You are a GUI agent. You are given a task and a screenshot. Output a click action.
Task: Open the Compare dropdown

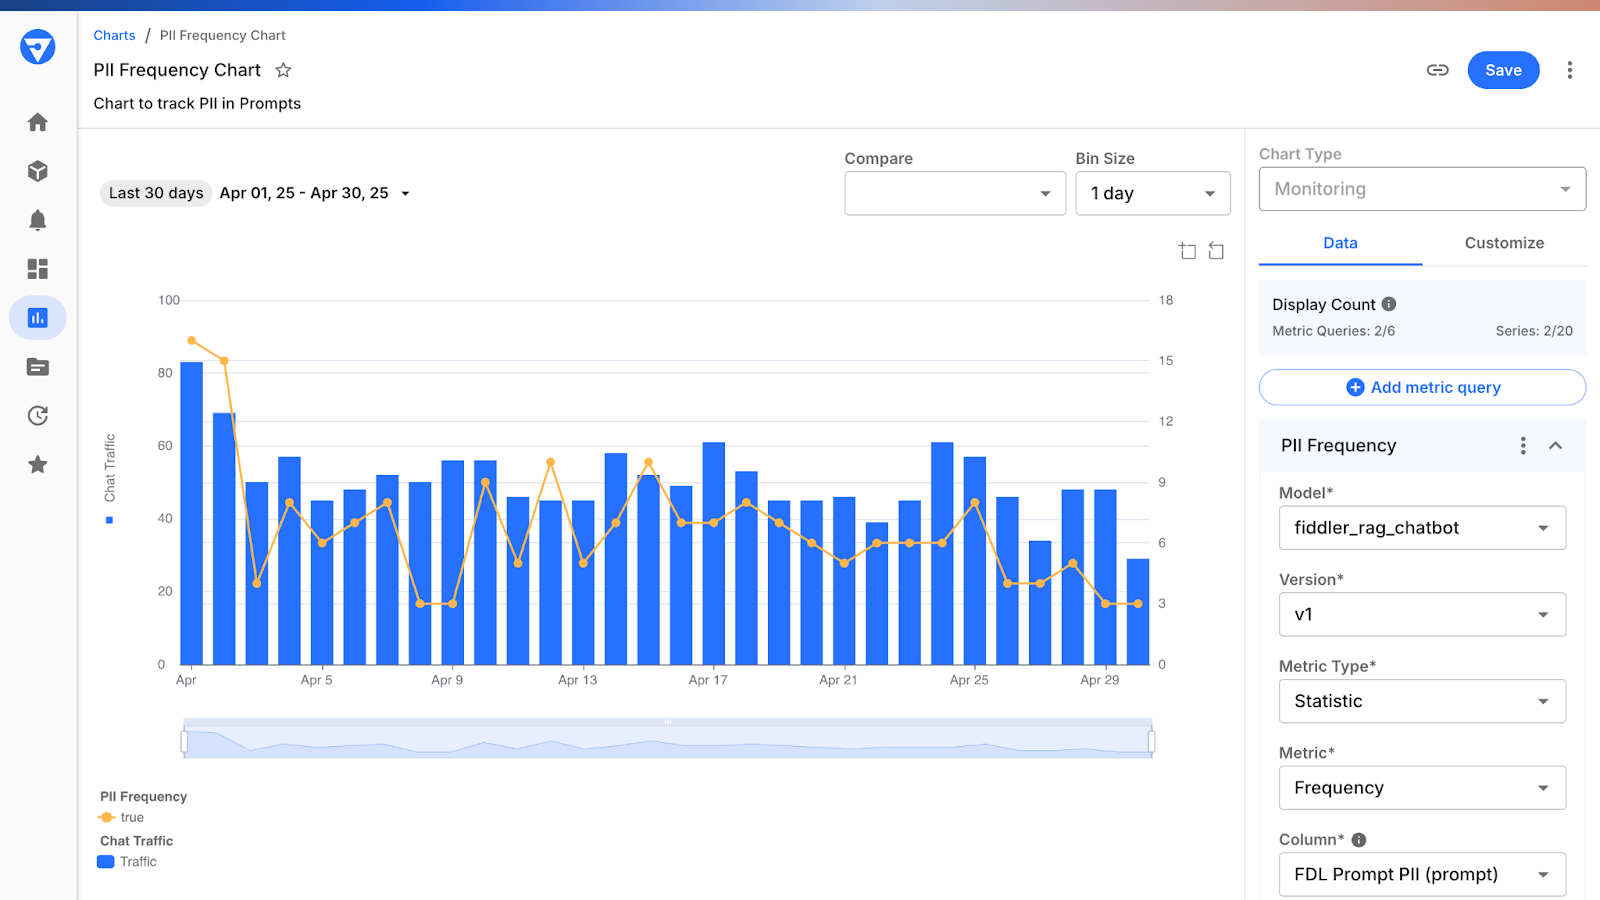[x=955, y=193]
